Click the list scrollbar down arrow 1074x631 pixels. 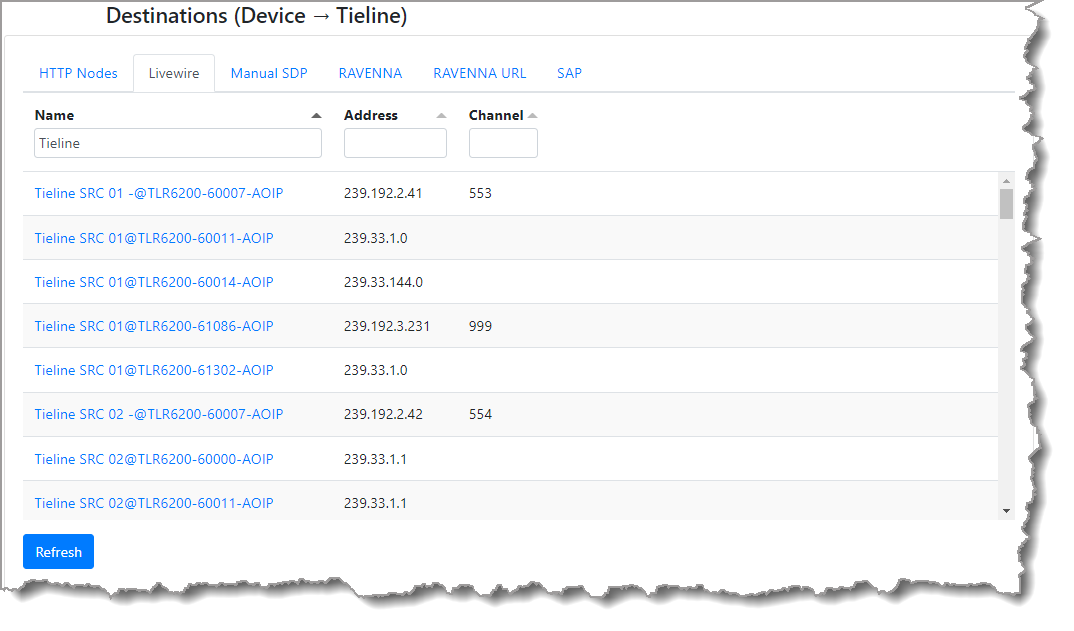click(1006, 511)
